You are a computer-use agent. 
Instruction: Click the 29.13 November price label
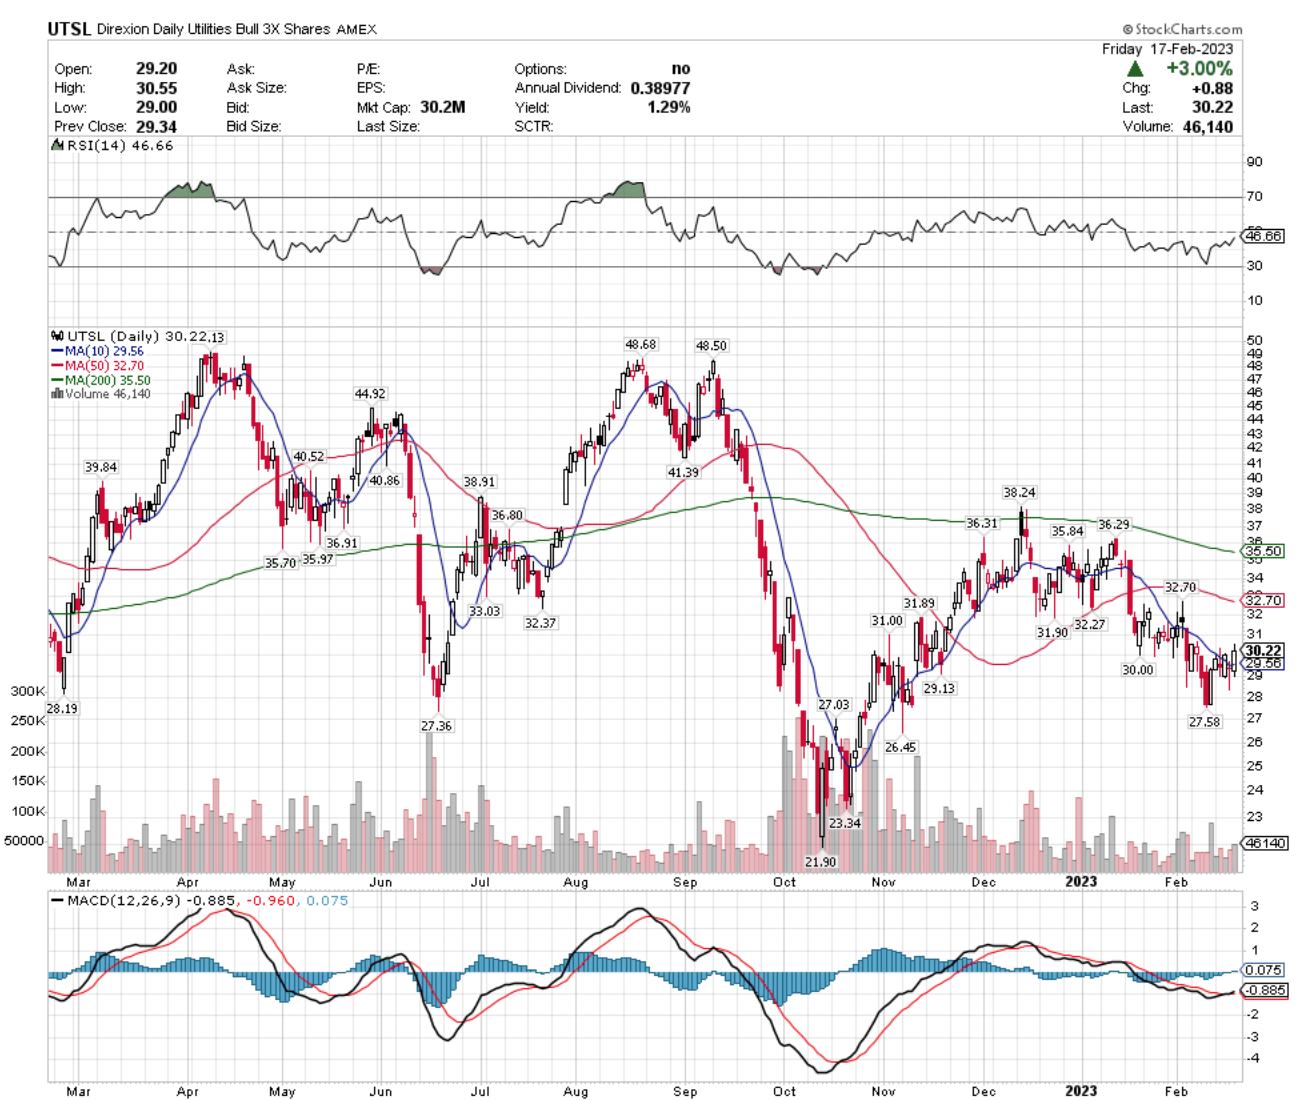939,689
